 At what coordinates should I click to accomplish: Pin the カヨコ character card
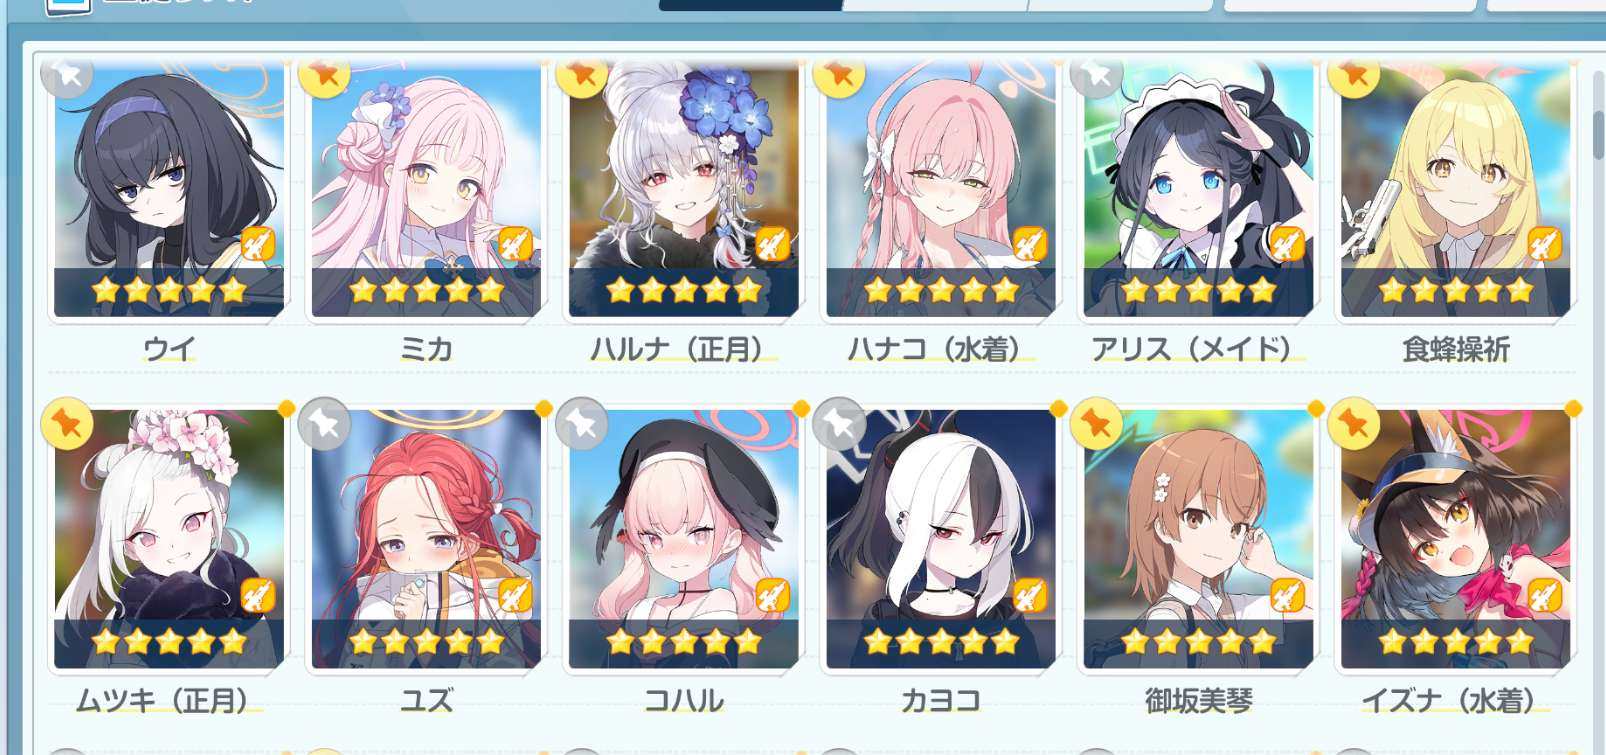pyautogui.click(x=839, y=424)
